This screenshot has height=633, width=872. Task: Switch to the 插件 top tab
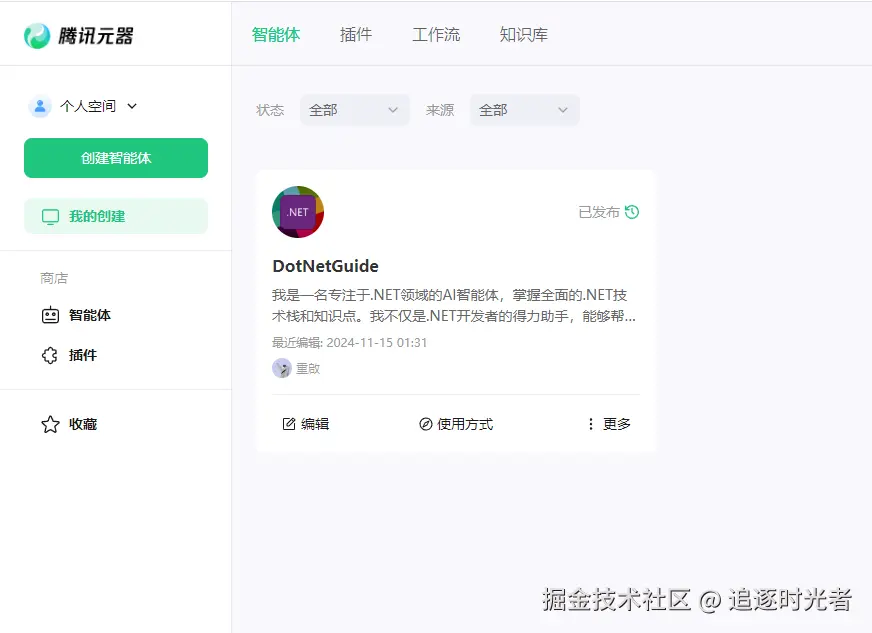pyautogui.click(x=355, y=34)
